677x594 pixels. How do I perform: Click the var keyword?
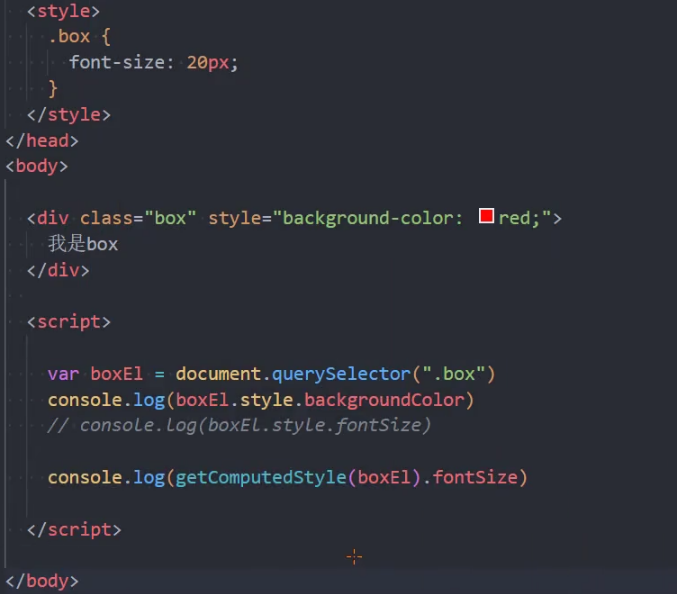63,374
